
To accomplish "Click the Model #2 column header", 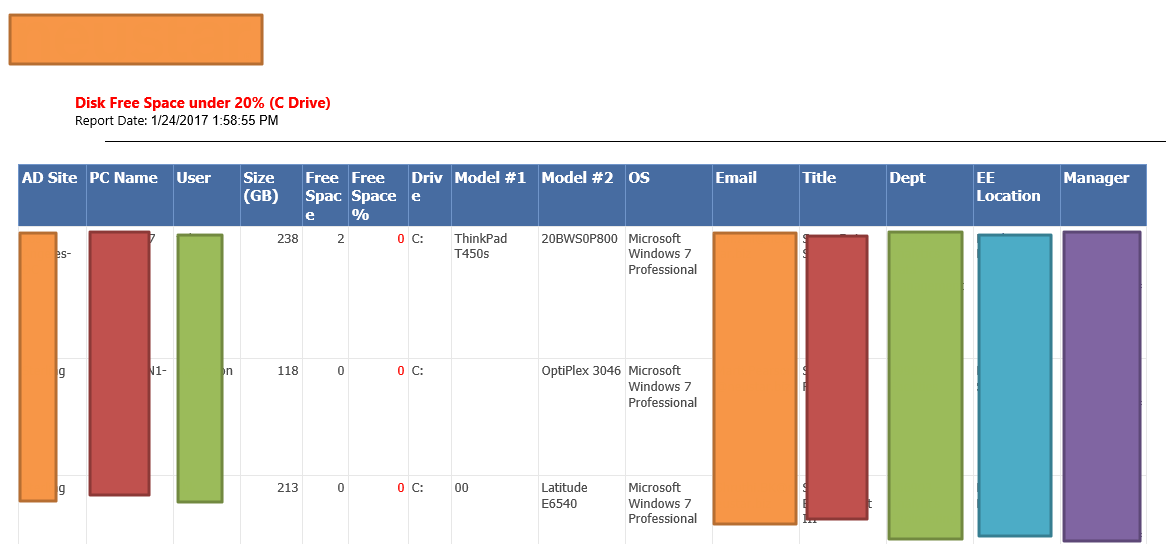I will pyautogui.click(x=577, y=179).
